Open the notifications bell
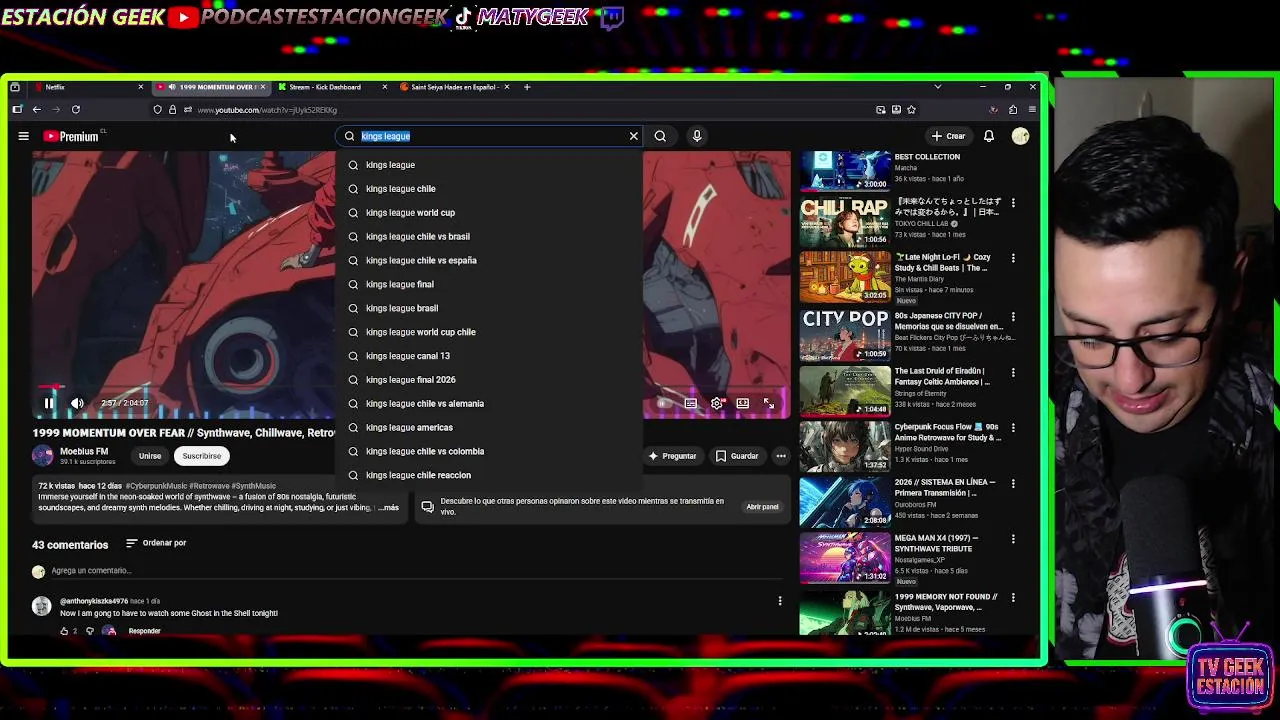 point(988,136)
